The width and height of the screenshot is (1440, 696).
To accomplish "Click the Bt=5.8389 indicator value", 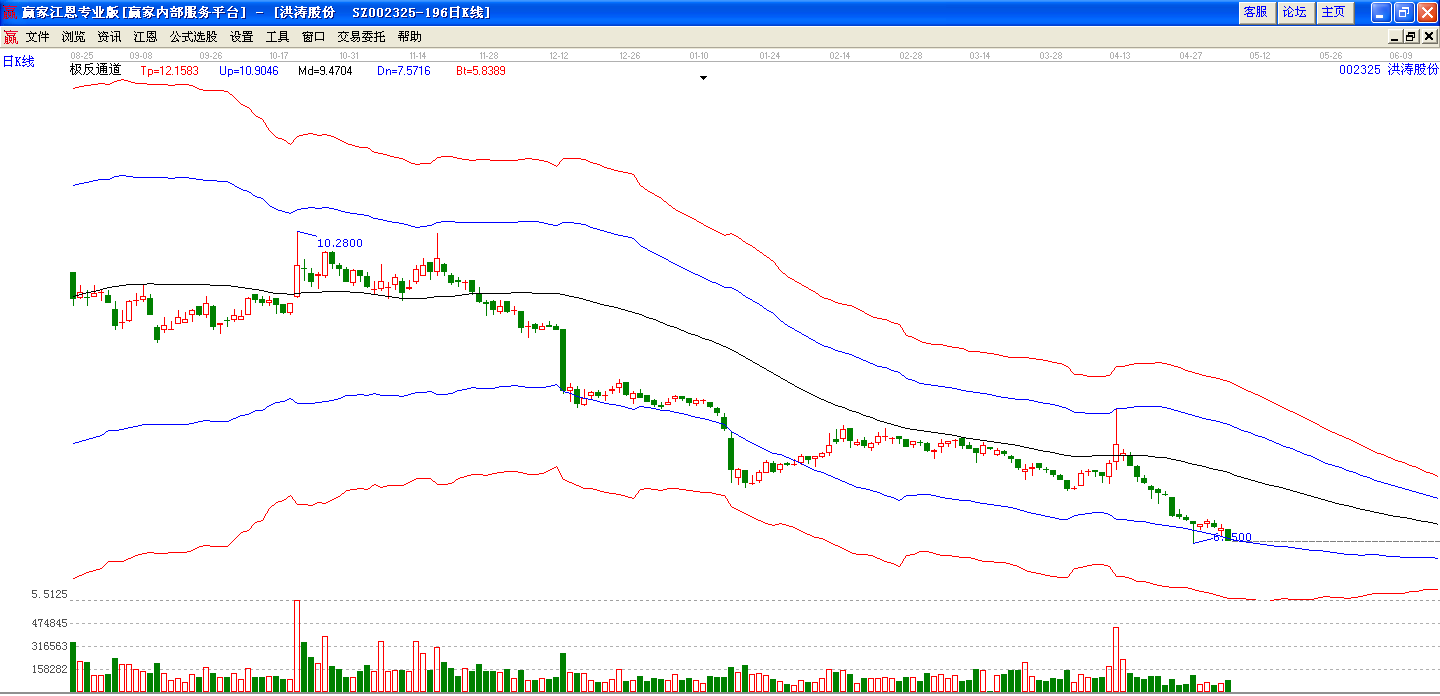I will pyautogui.click(x=481, y=71).
